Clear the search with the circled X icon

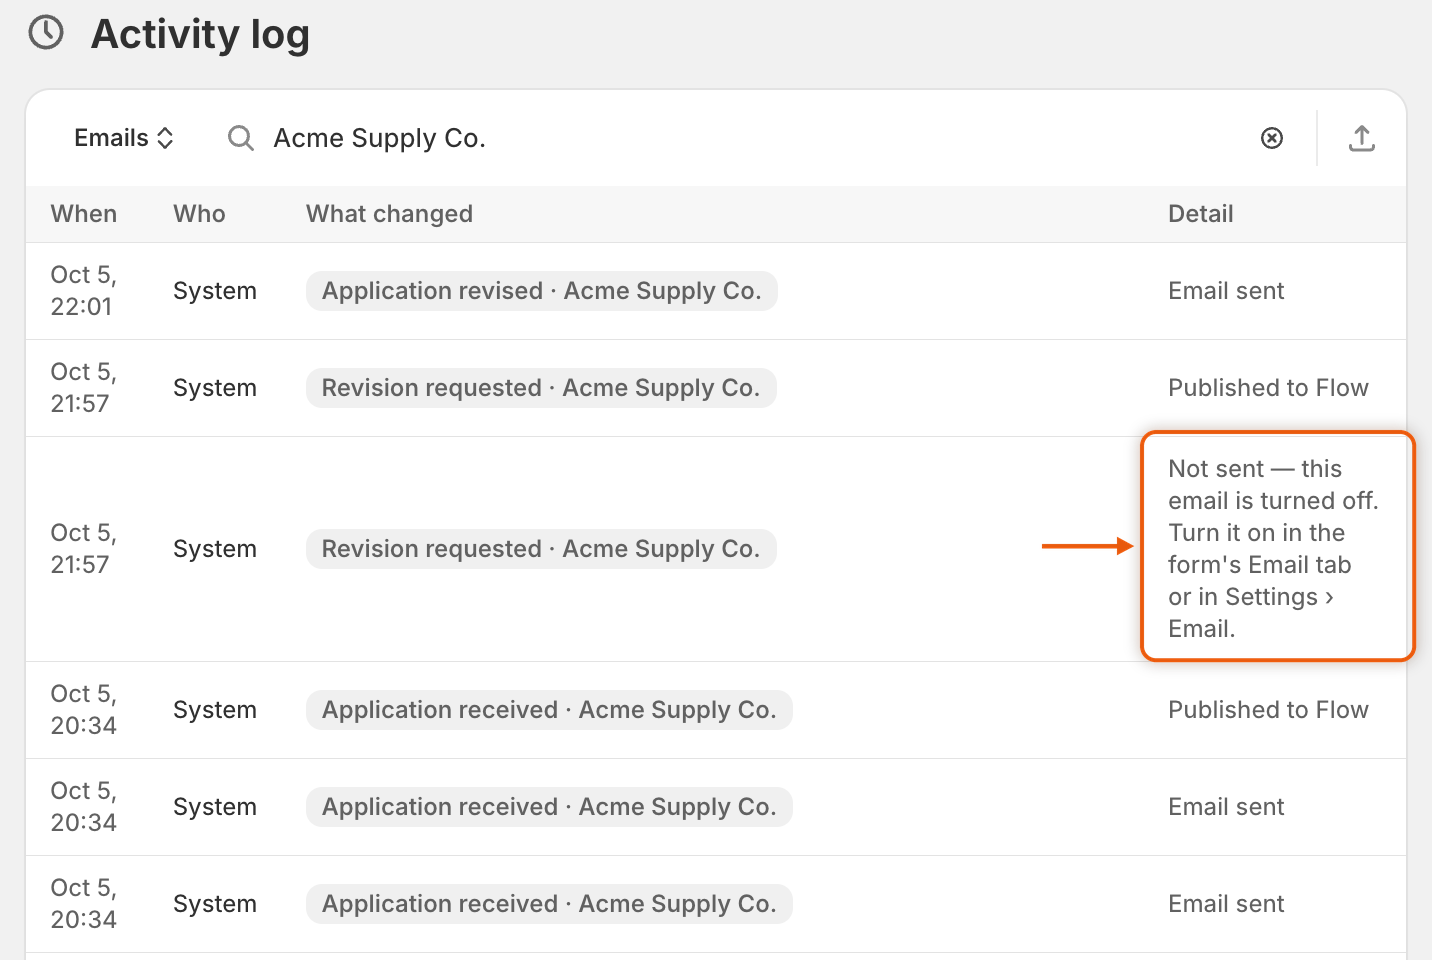(x=1271, y=138)
